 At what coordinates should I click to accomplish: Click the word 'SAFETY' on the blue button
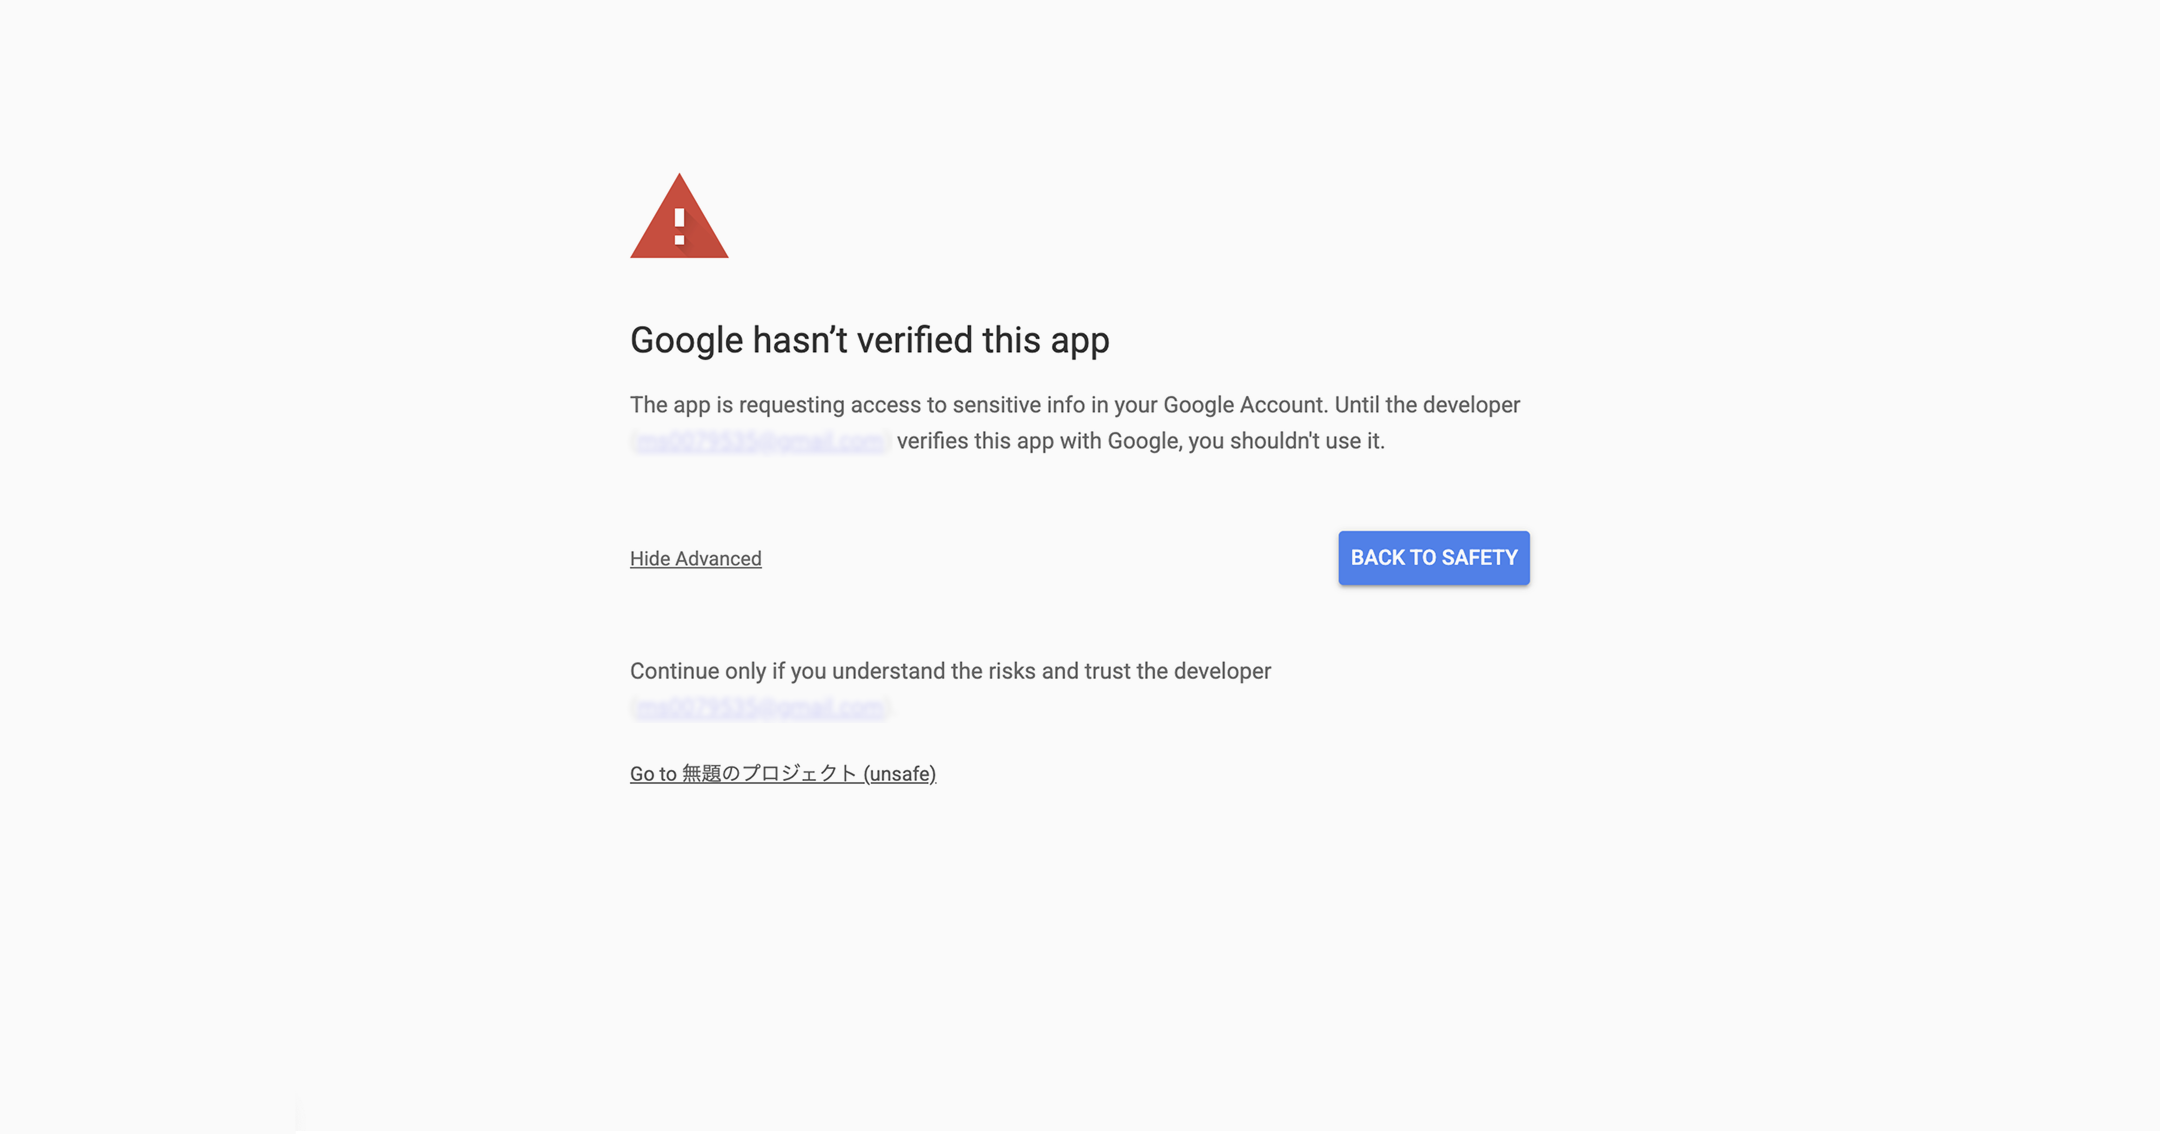[x=1479, y=558]
